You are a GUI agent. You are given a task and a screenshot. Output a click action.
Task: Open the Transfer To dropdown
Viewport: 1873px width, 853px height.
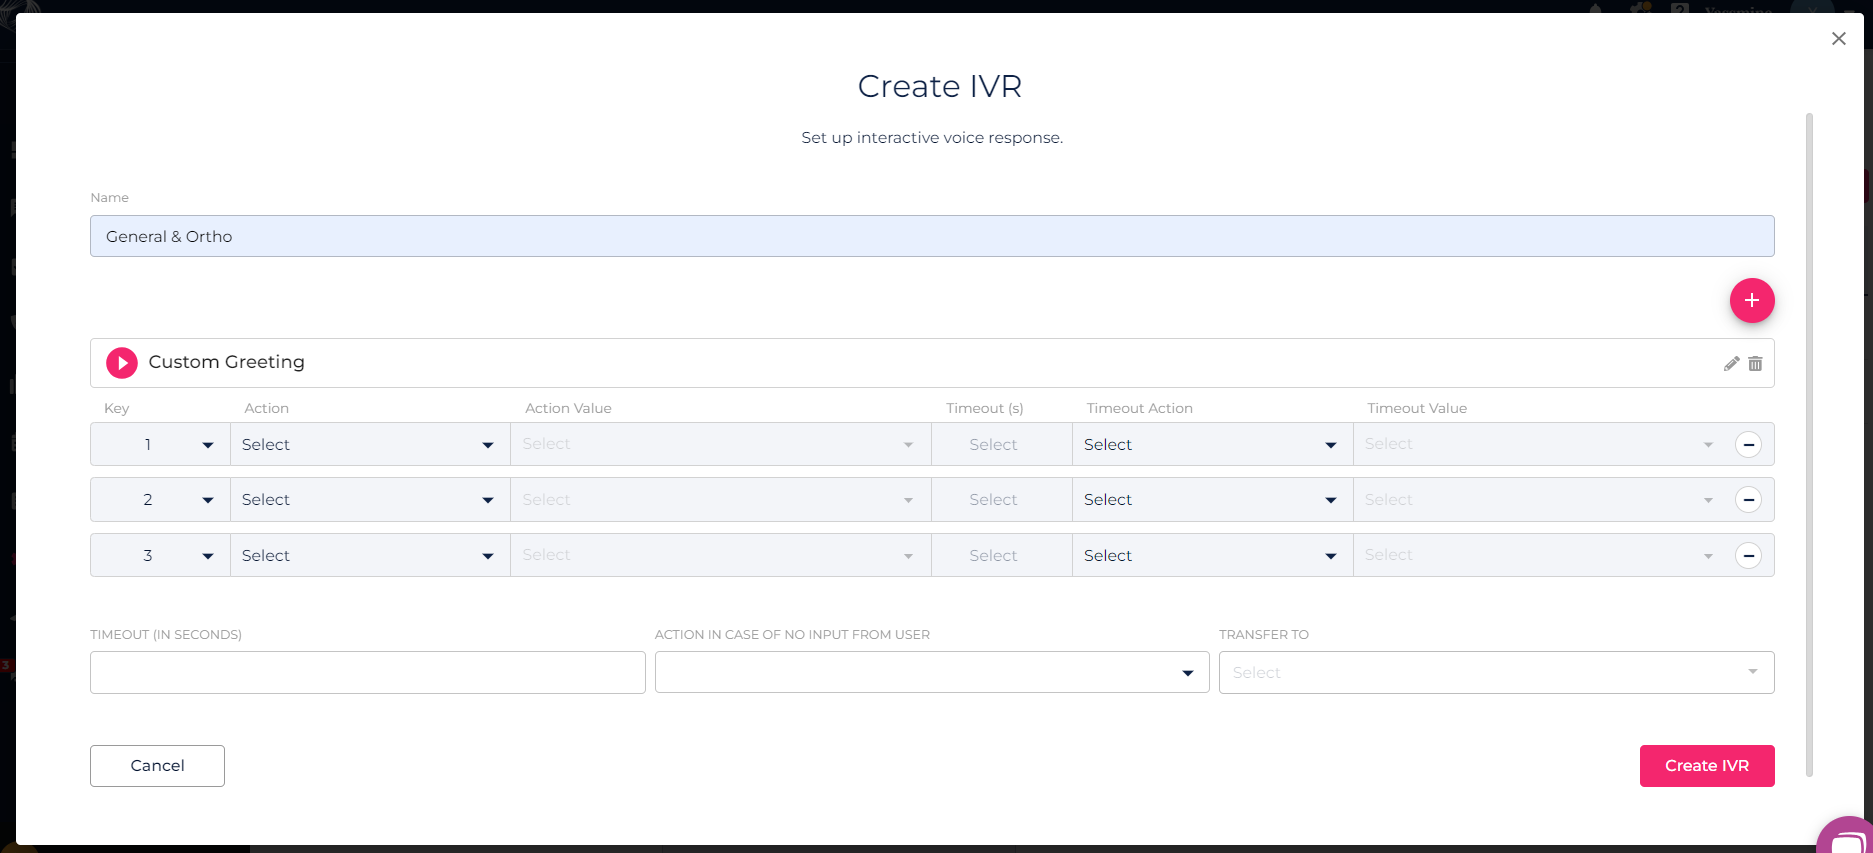1495,673
